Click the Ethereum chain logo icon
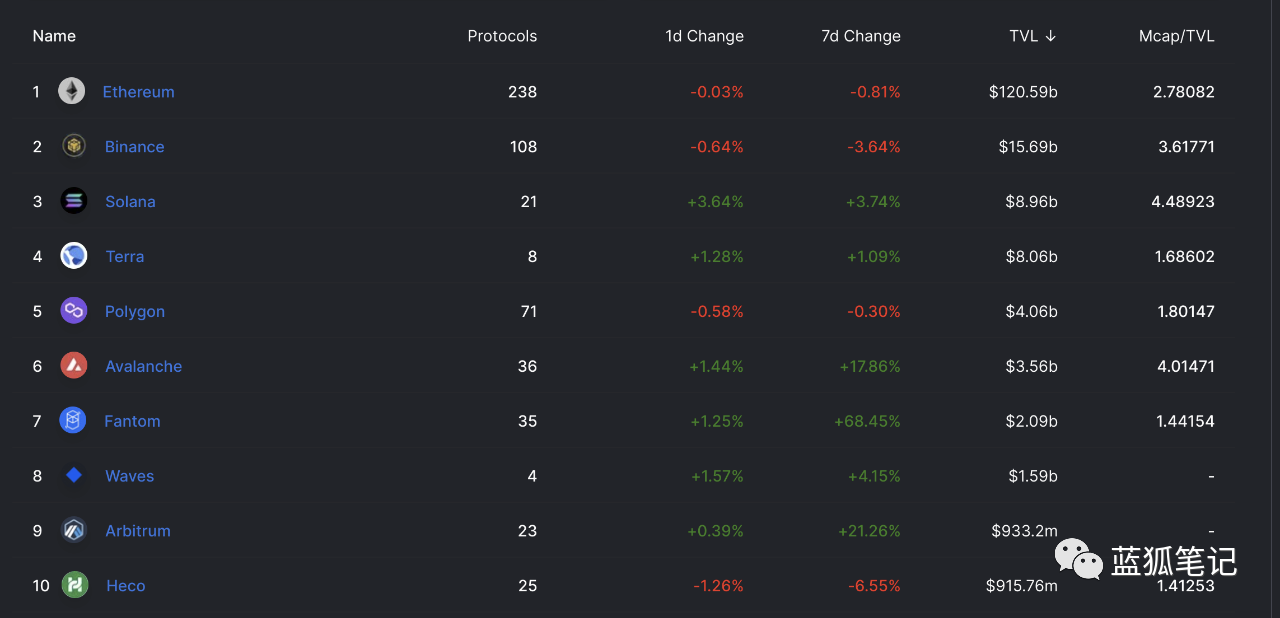The width and height of the screenshot is (1280, 618). (71, 91)
